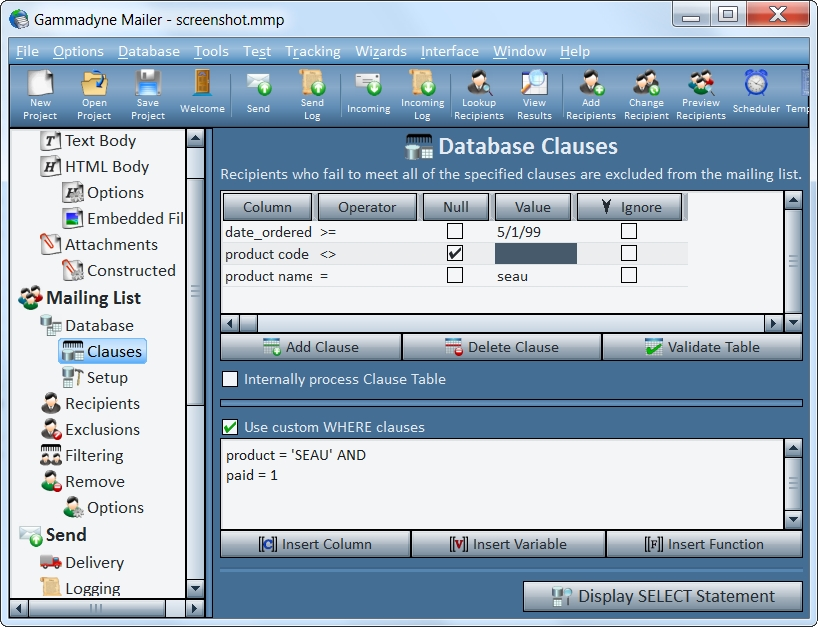Click the Delete Clause button
Screen dimensions: 818x627
click(502, 347)
